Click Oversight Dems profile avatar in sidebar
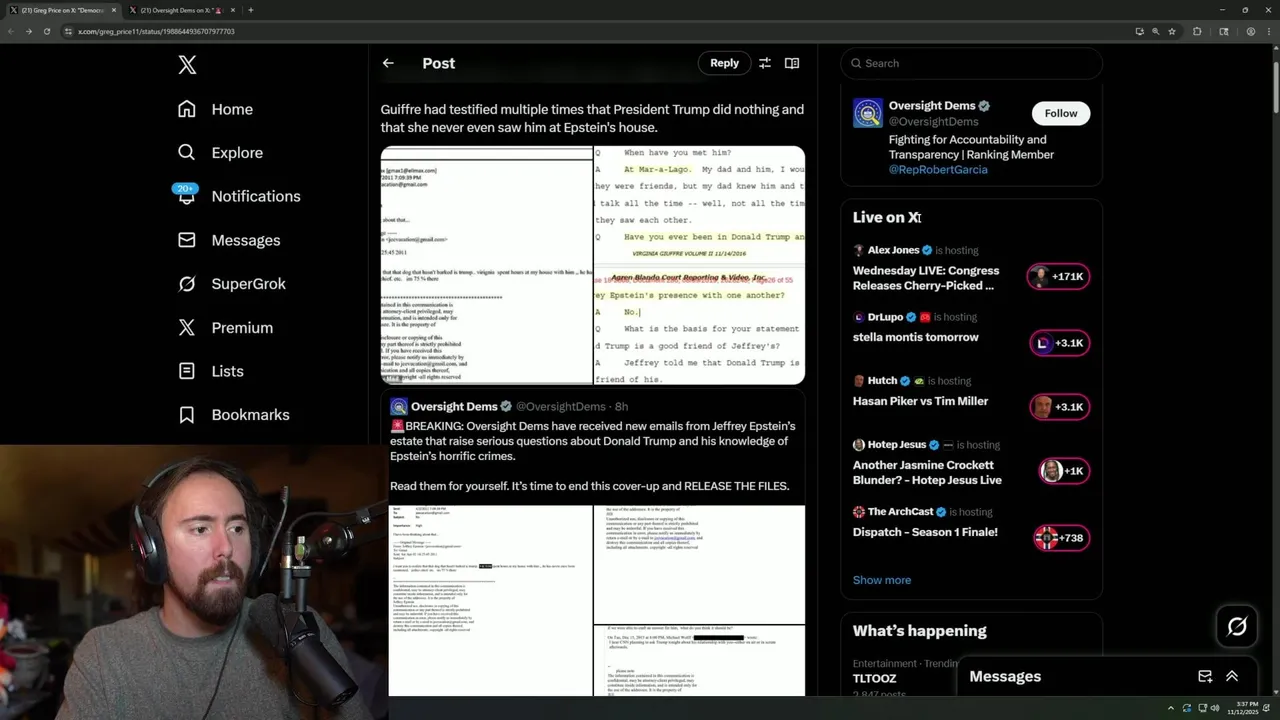This screenshot has width=1280, height=720. pos(868,113)
